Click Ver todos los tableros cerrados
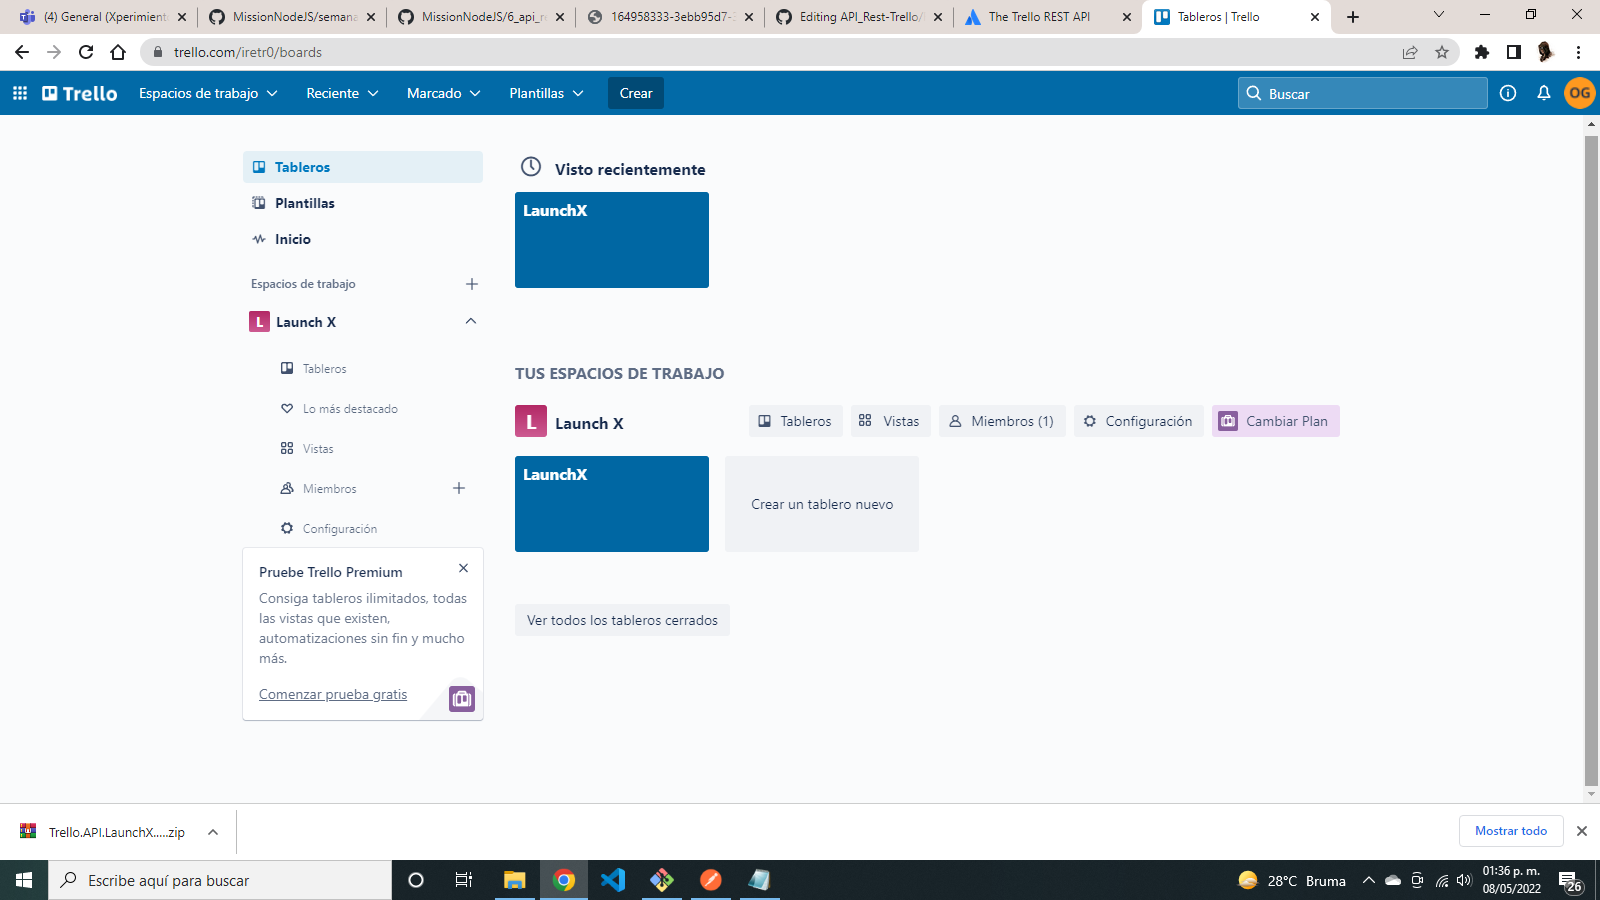Image resolution: width=1600 pixels, height=900 pixels. point(622,620)
